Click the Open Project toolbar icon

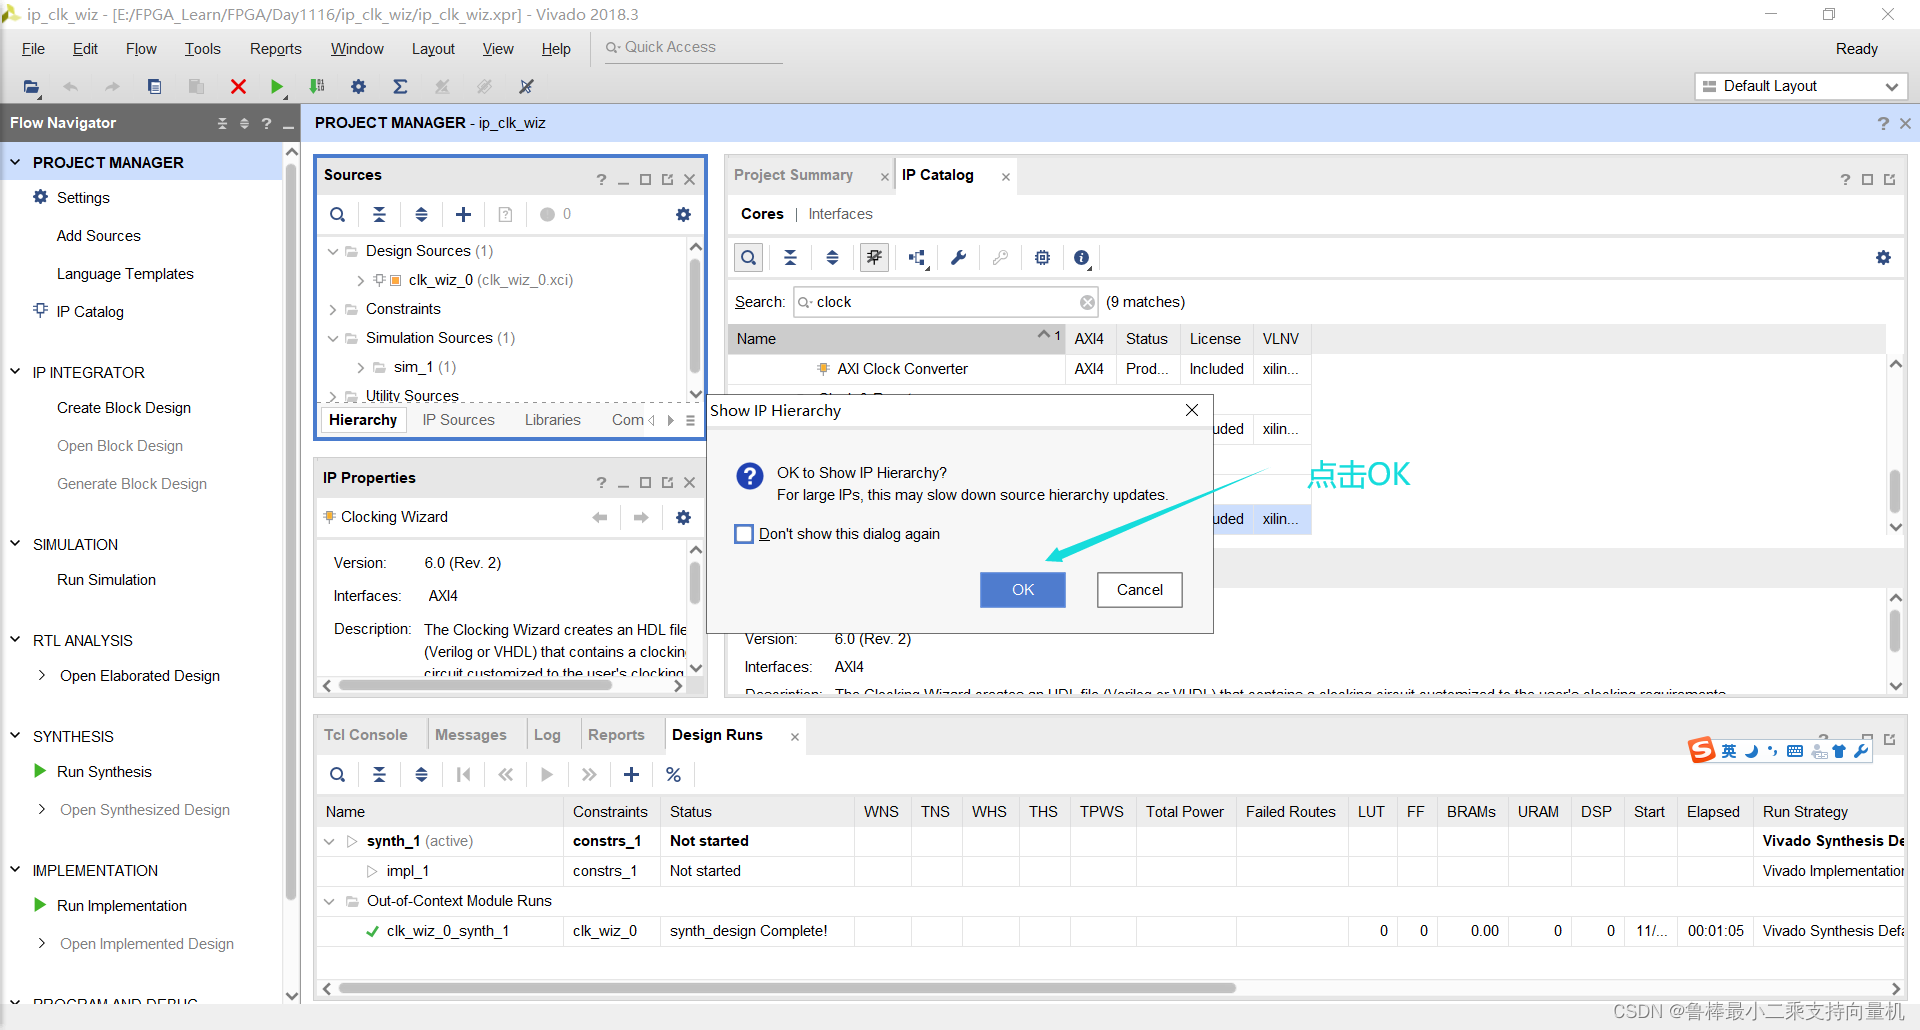(31, 87)
